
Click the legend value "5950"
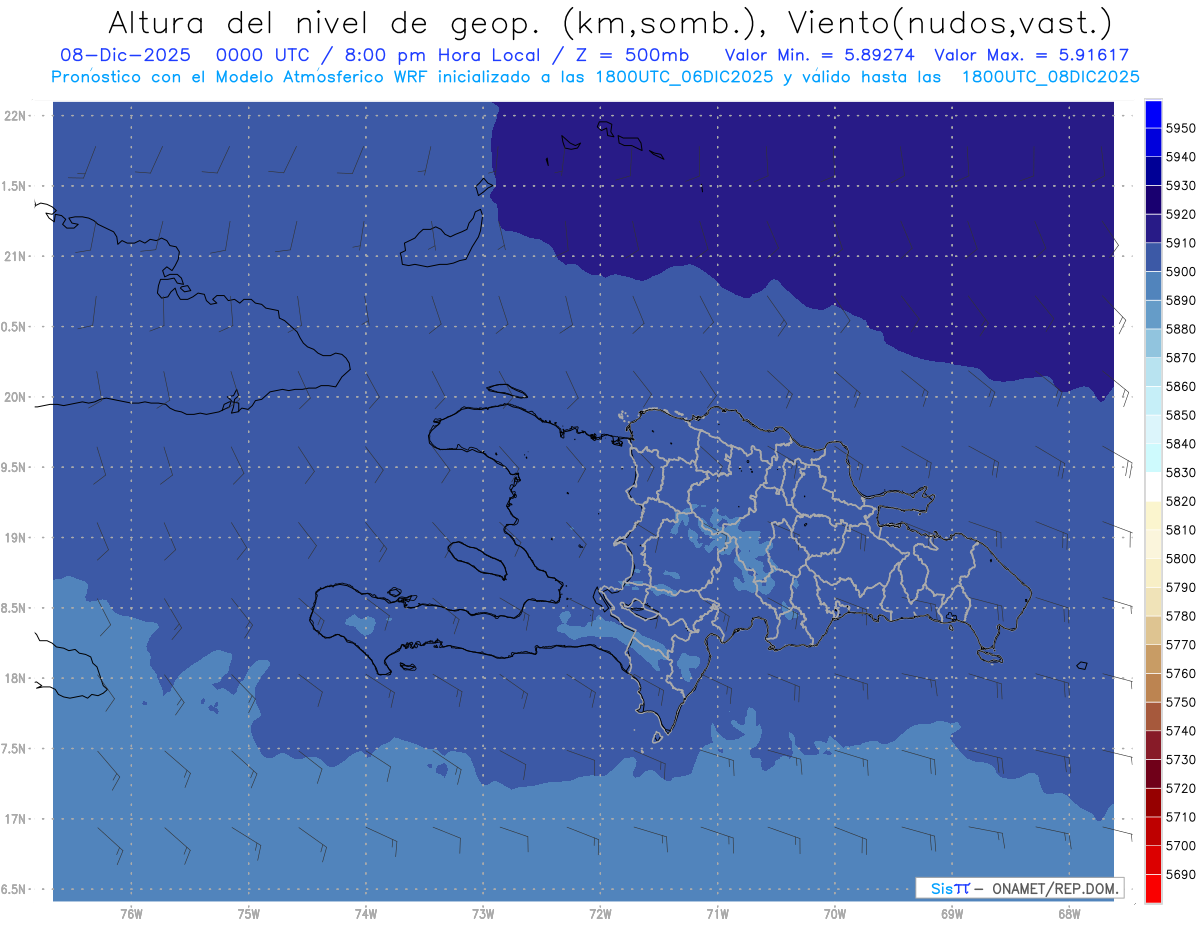1180,128
